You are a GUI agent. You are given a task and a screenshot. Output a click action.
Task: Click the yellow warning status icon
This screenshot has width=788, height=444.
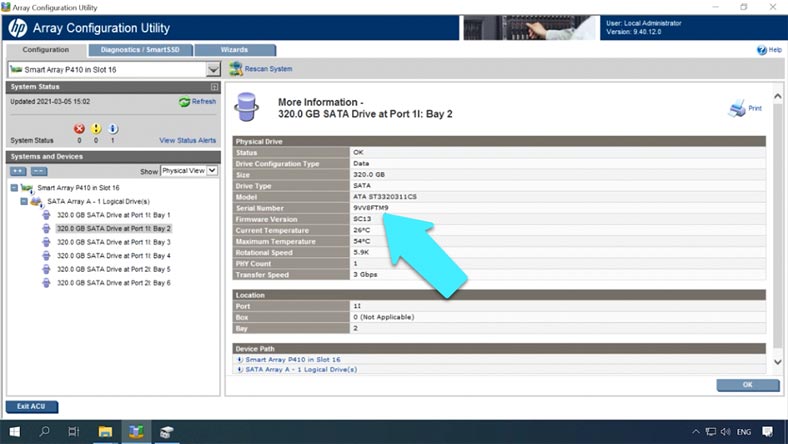96,129
